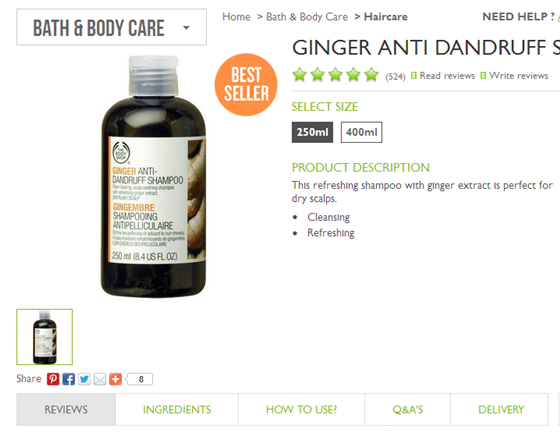Go to Home breadcrumb link

coord(236,17)
